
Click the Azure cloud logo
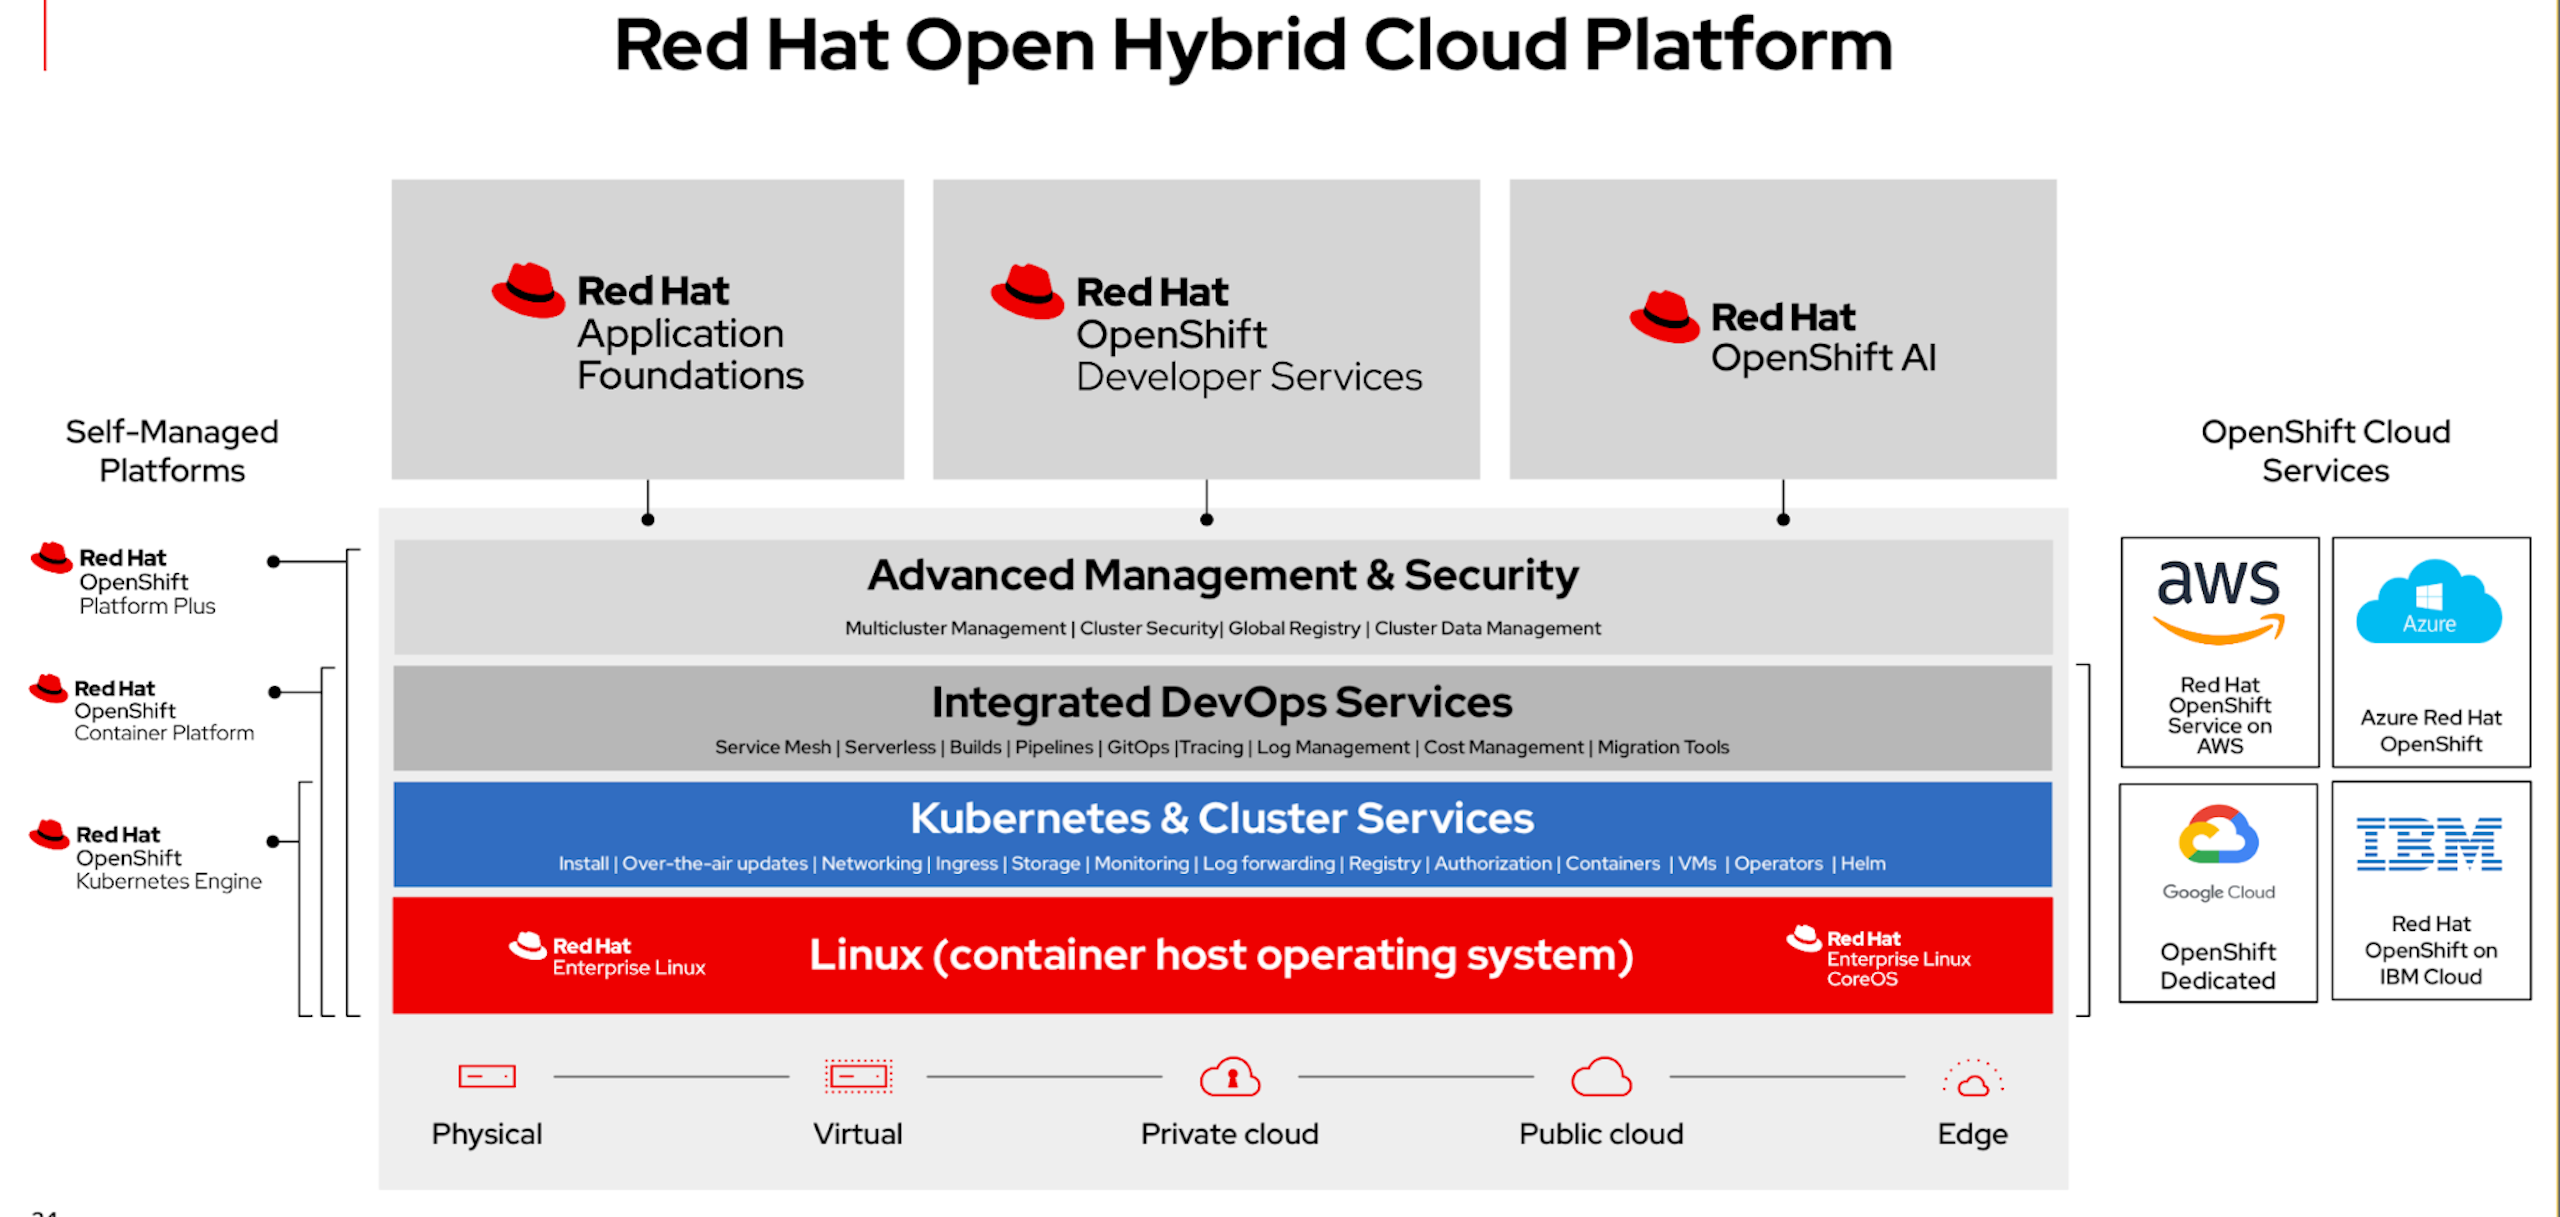coord(2429,602)
